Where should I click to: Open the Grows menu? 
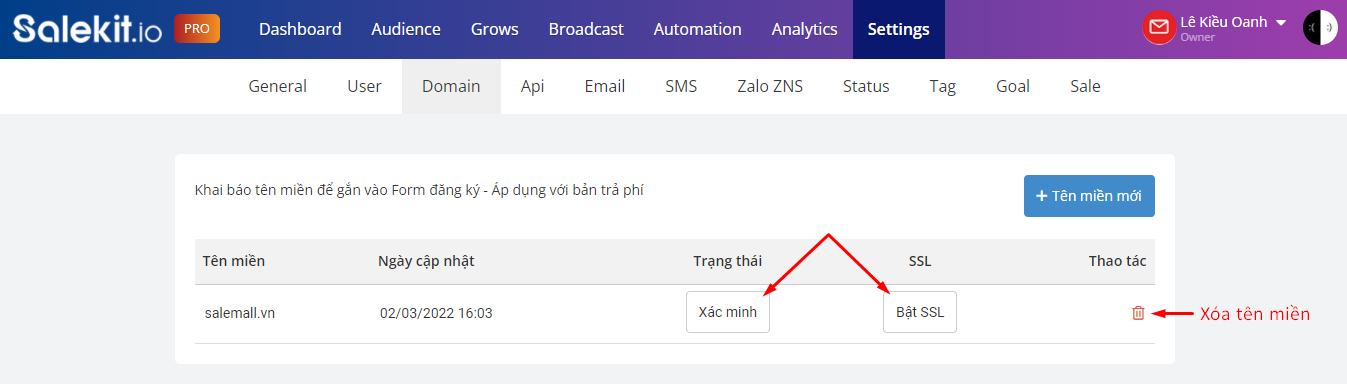coord(495,29)
